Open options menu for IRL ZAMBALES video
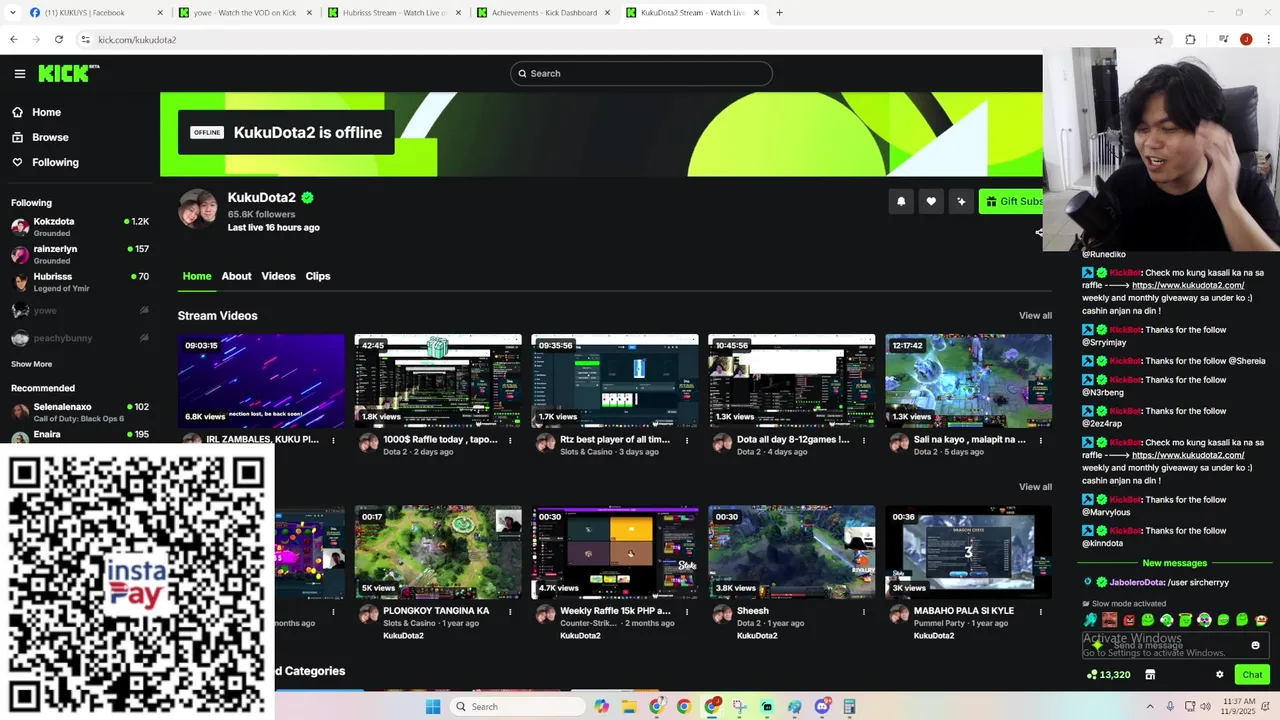The image size is (1280, 720). 333,440
